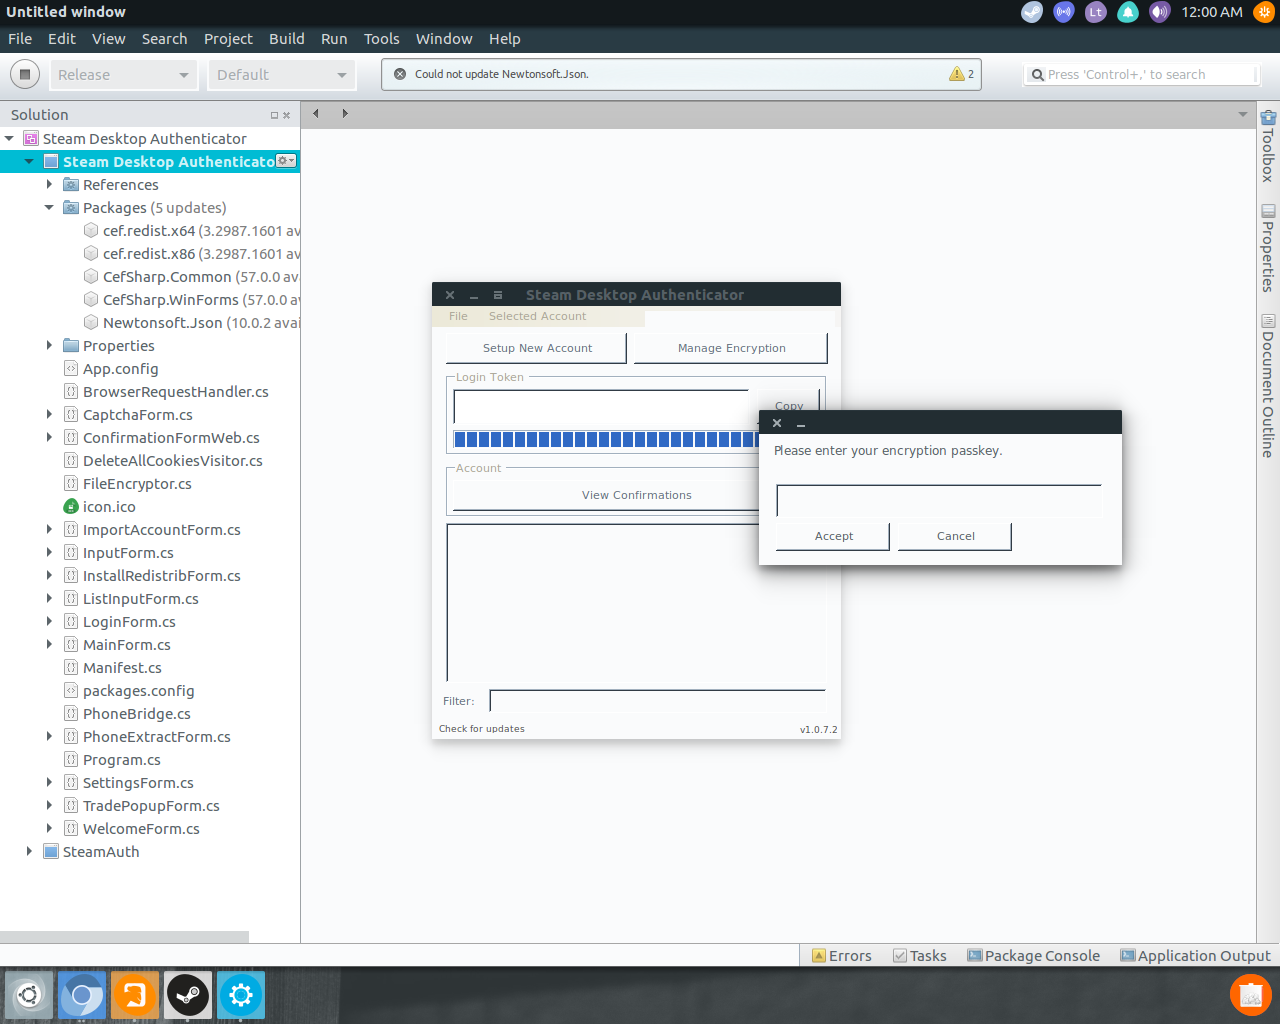
Task: Launch Steam from the dock
Action: tap(187, 995)
